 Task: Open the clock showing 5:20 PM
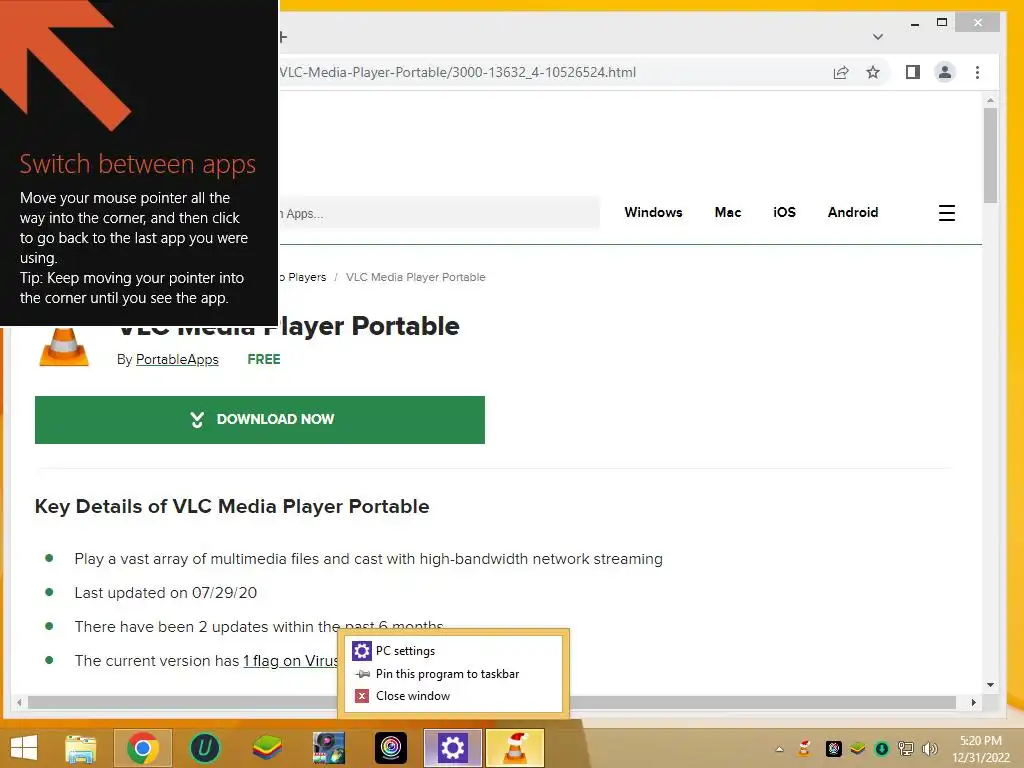(x=981, y=749)
